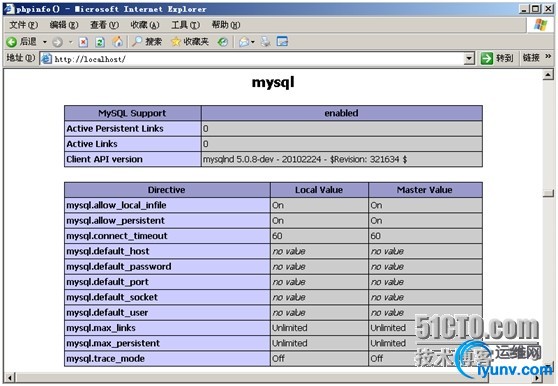
Task: Click mysql.allow_local_infile directive
Action: pos(116,205)
